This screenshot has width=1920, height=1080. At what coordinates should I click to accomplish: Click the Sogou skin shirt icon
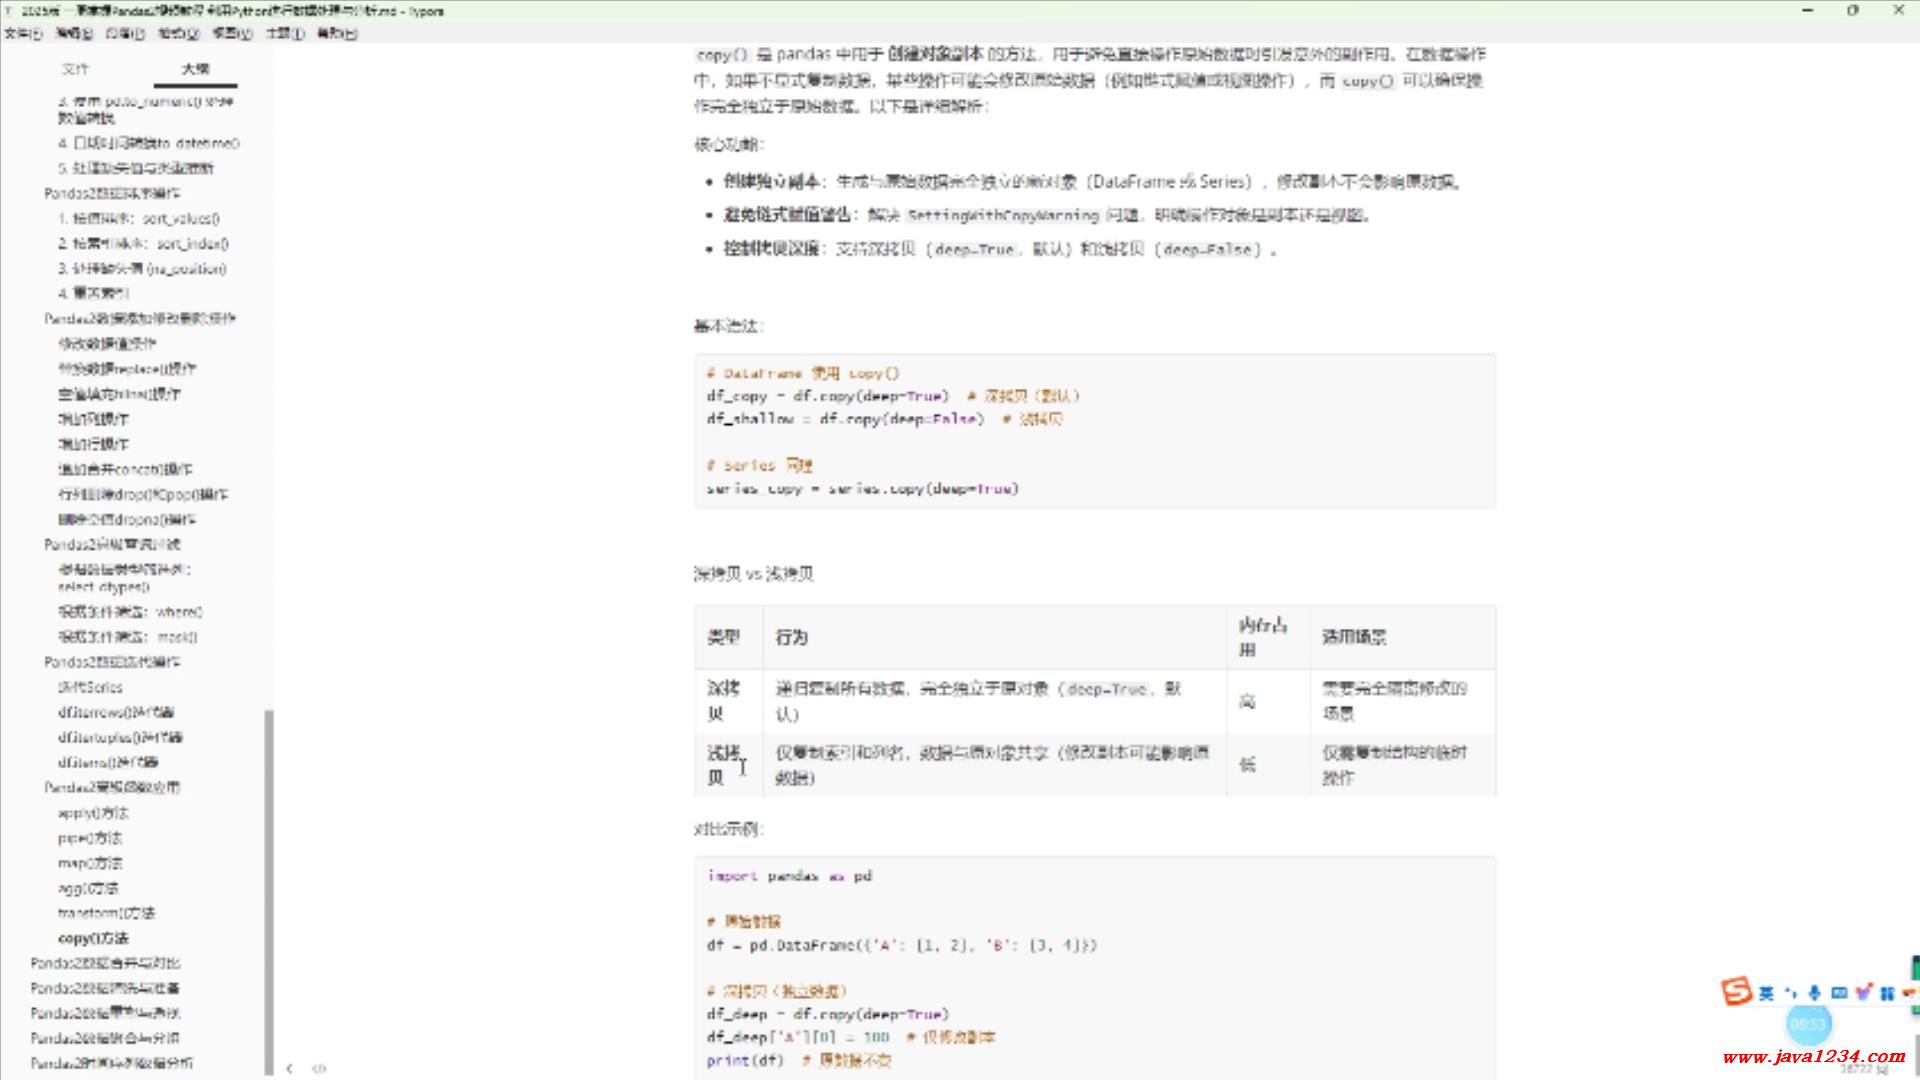(x=1863, y=993)
